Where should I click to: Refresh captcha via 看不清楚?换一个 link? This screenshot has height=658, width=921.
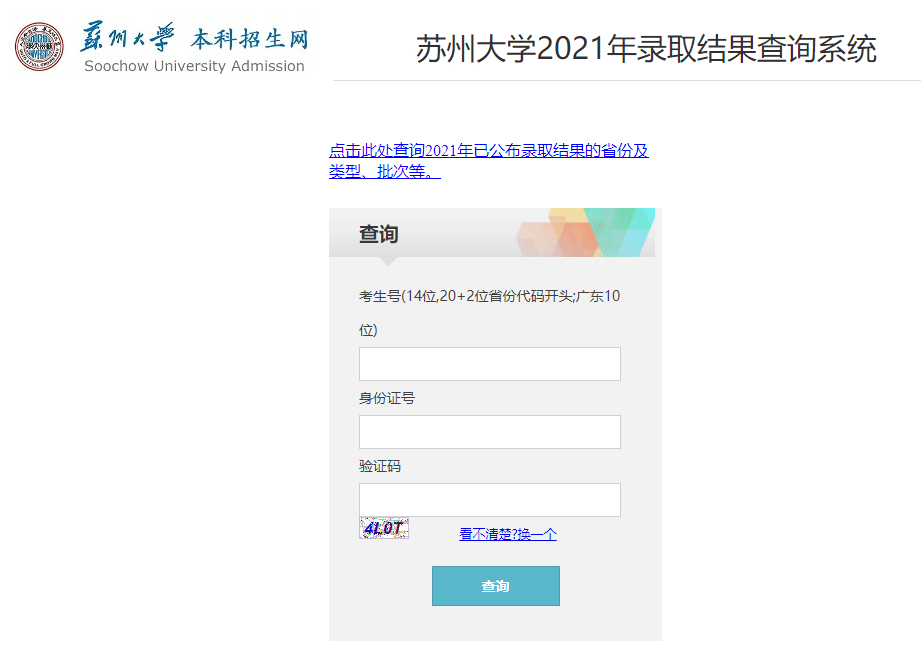(508, 534)
